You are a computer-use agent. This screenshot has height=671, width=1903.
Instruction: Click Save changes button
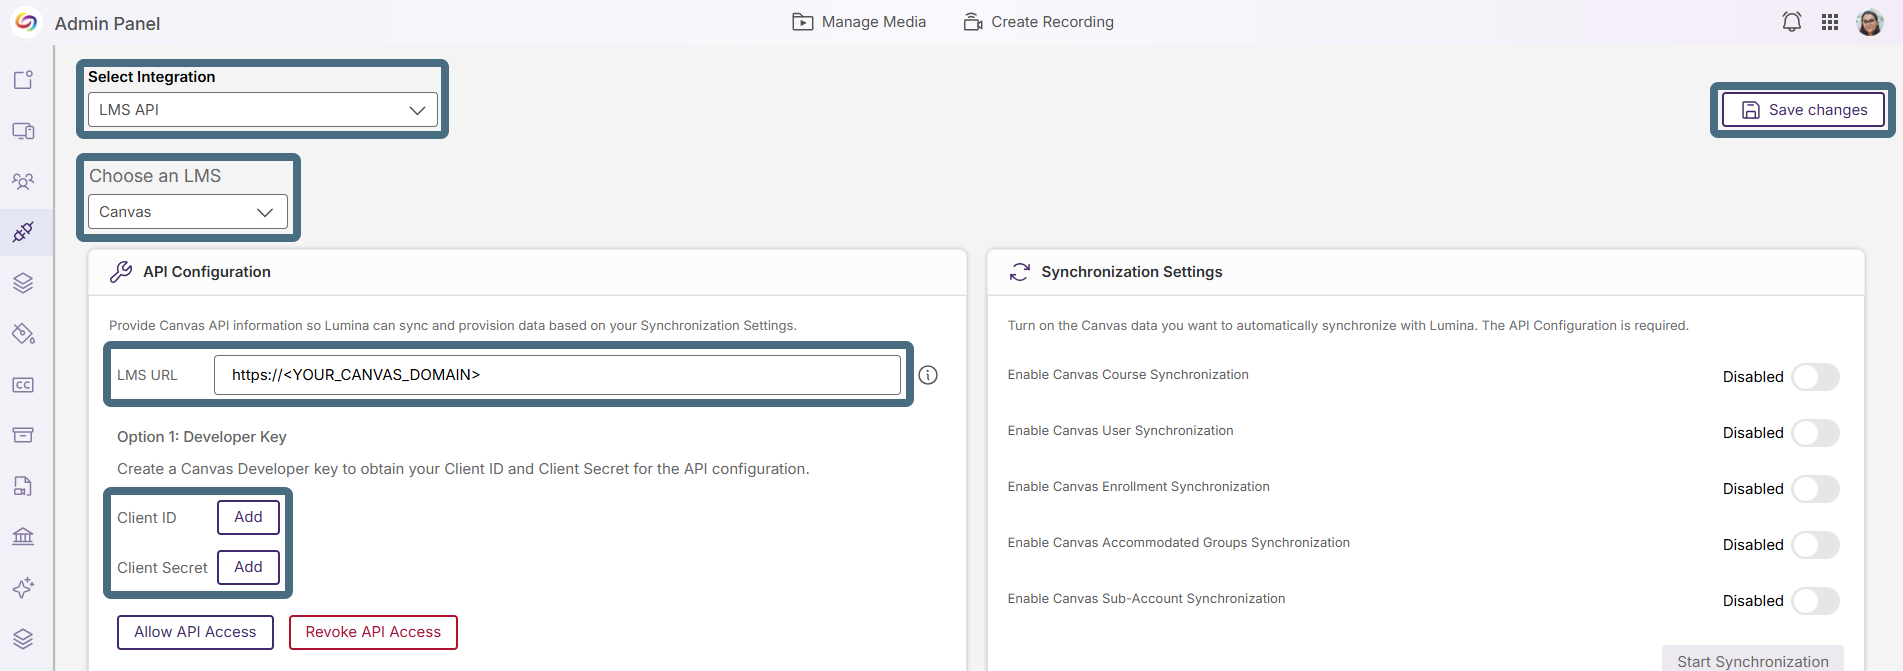point(1803,110)
